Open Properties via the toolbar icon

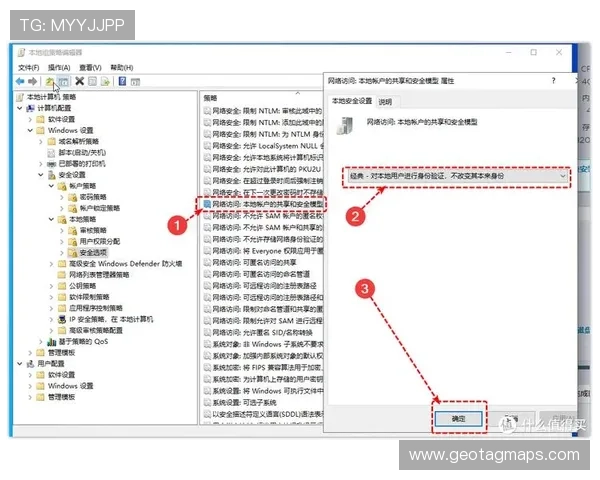(x=92, y=81)
